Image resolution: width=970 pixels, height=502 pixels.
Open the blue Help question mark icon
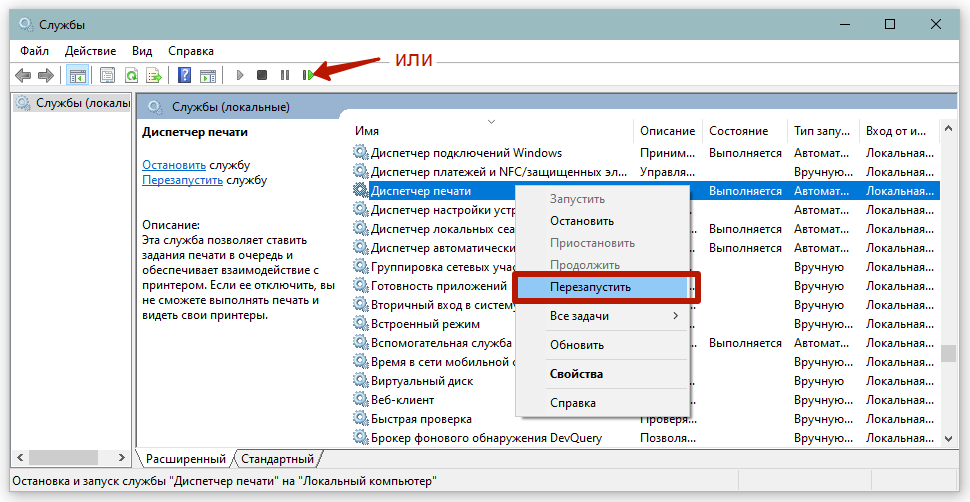(x=184, y=75)
